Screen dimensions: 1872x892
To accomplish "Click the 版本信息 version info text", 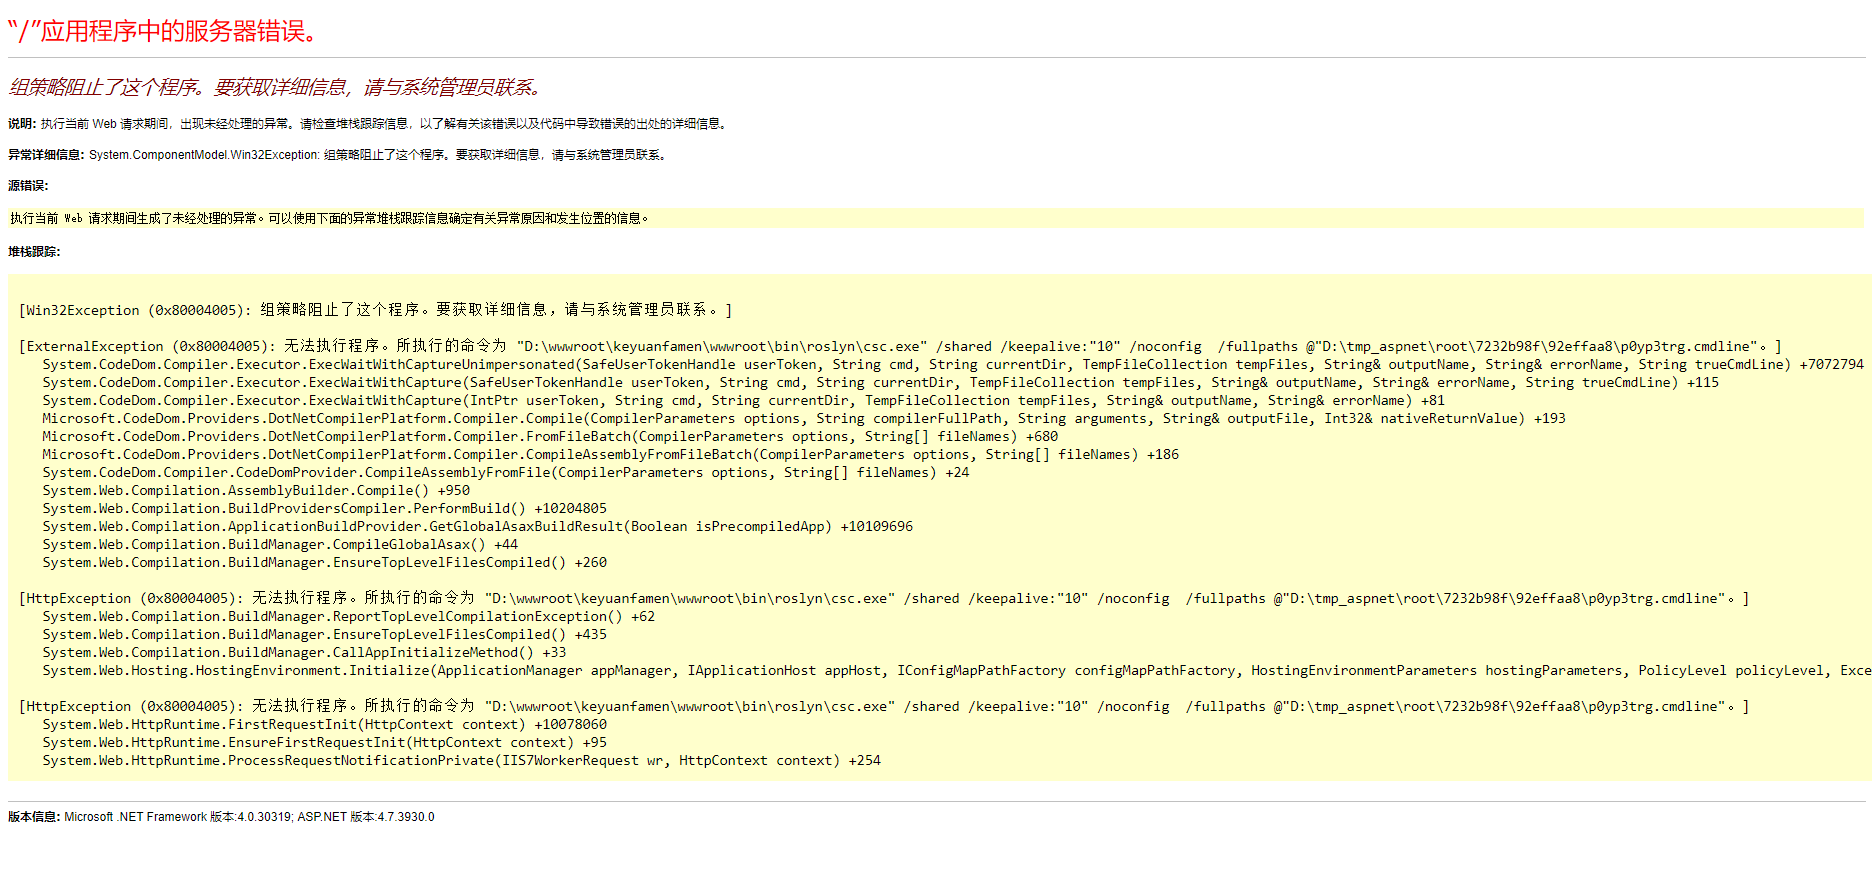I will click(221, 817).
